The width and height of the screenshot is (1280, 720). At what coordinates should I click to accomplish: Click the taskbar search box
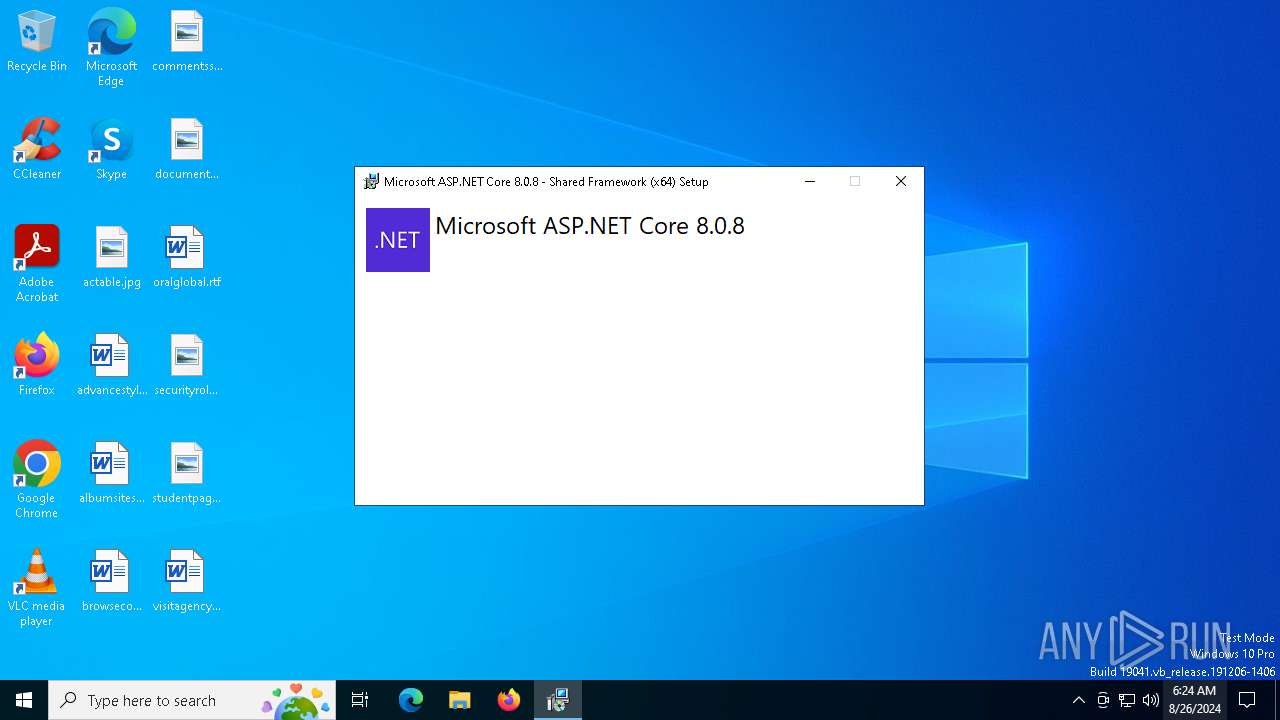(192, 700)
